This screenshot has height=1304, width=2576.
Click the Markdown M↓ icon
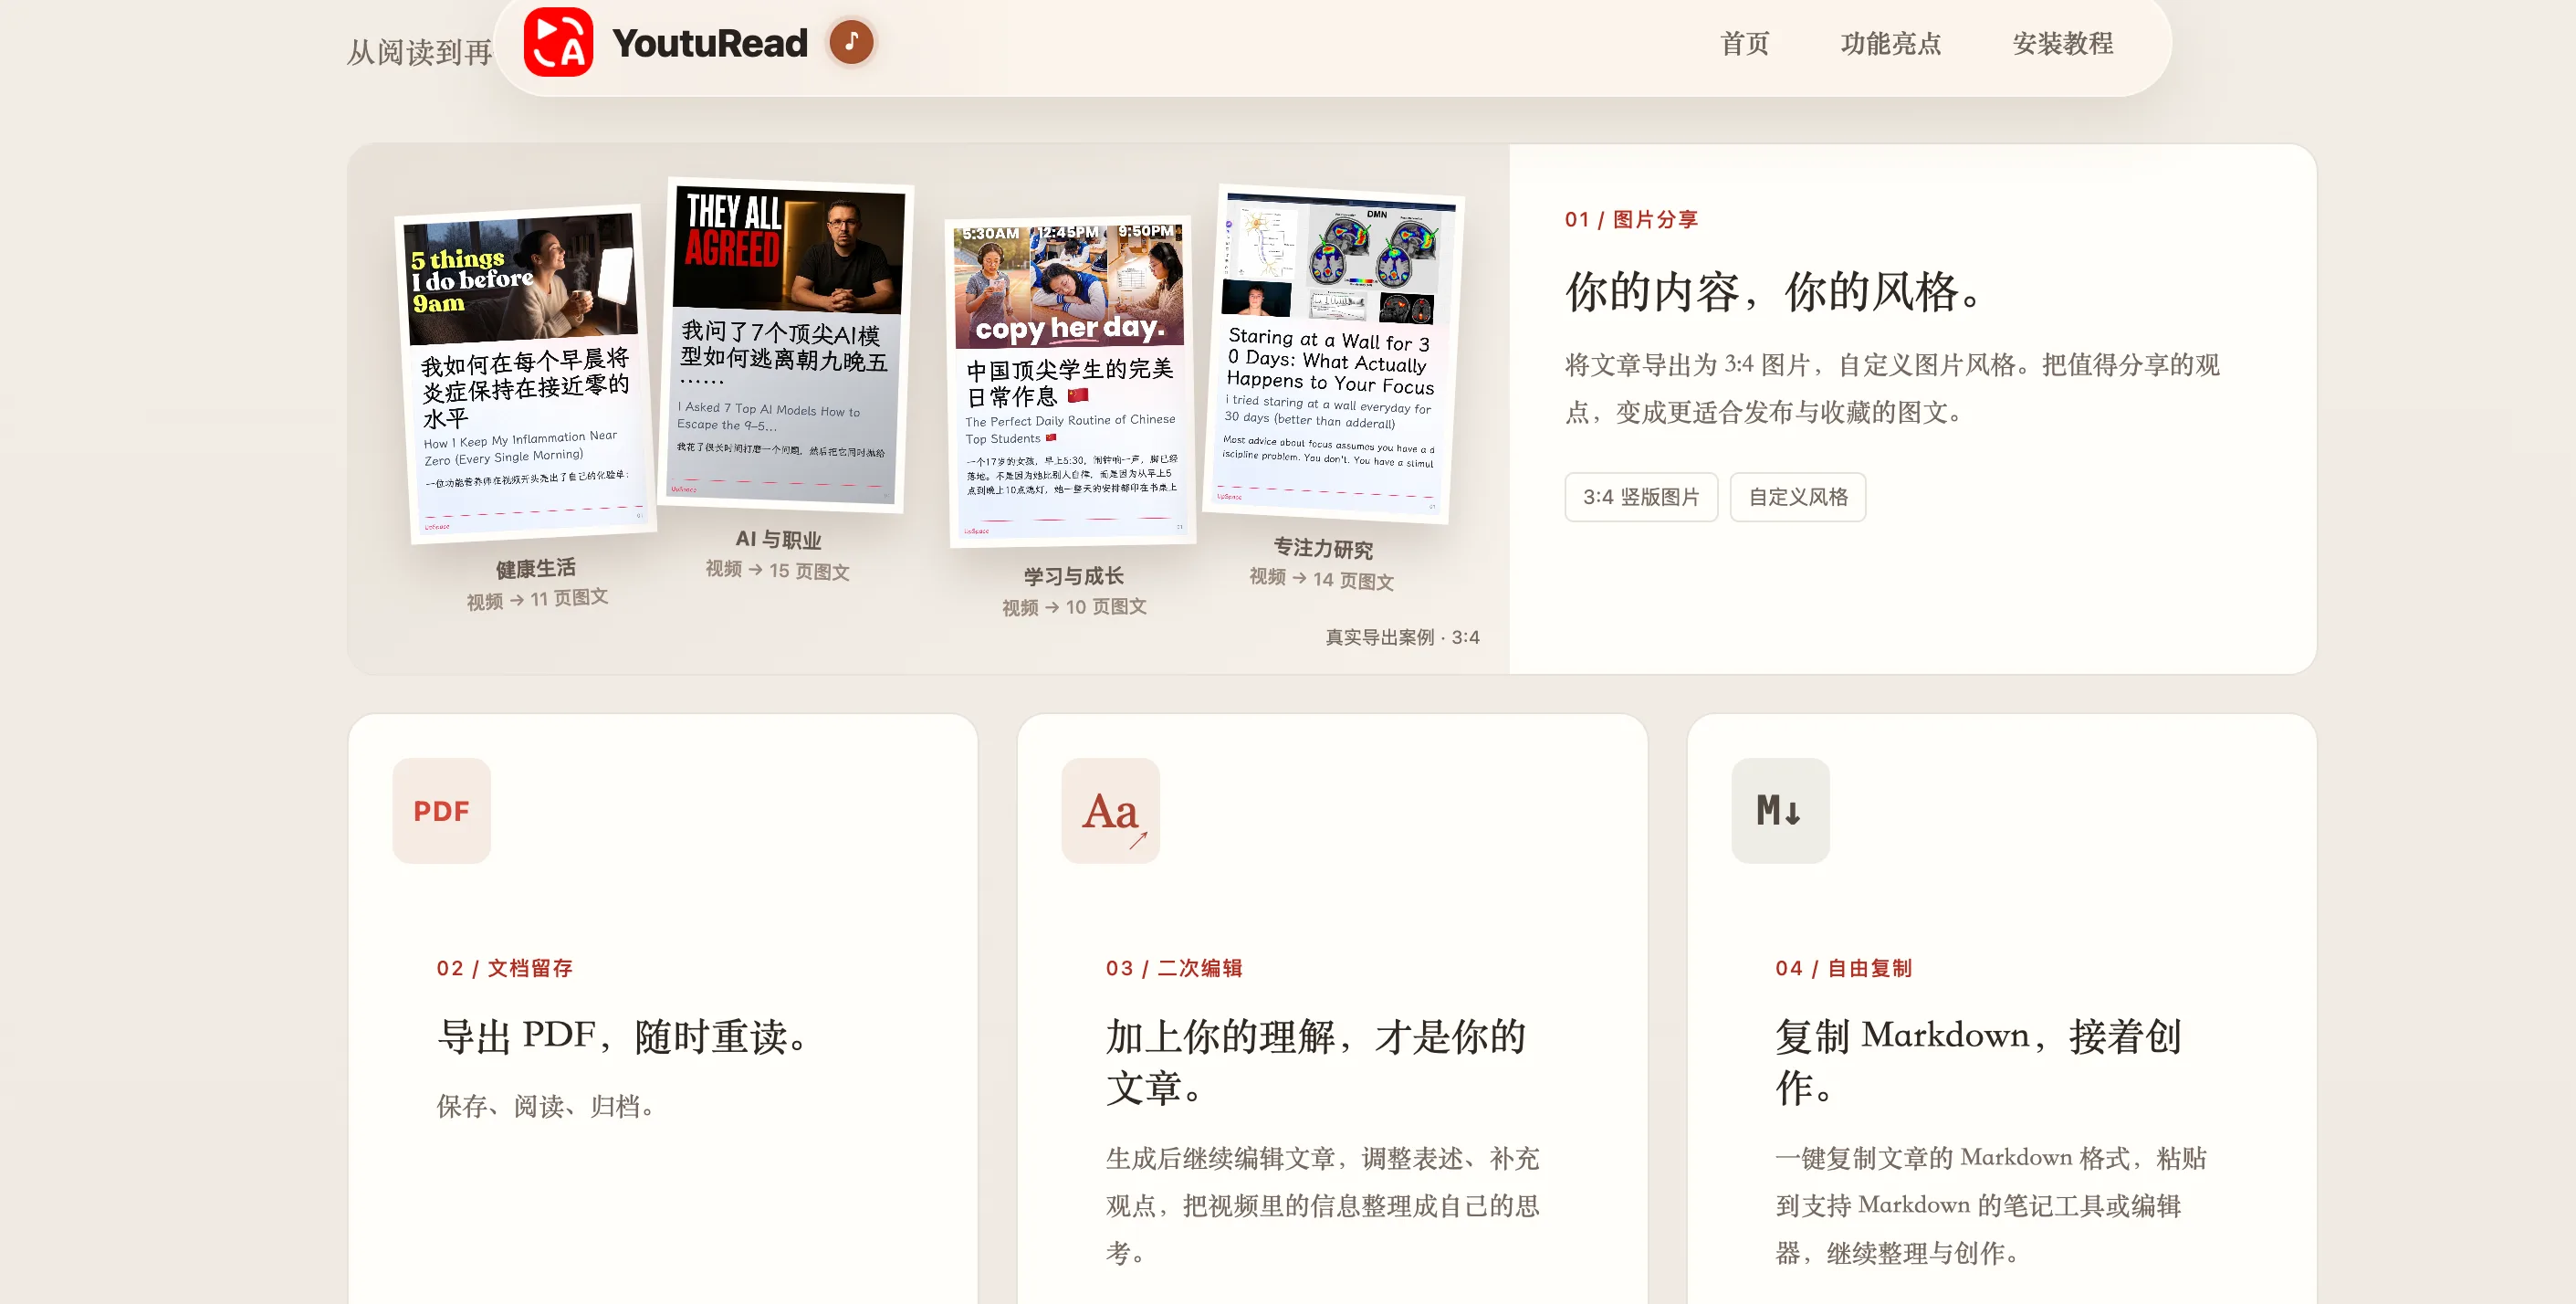(x=1780, y=810)
